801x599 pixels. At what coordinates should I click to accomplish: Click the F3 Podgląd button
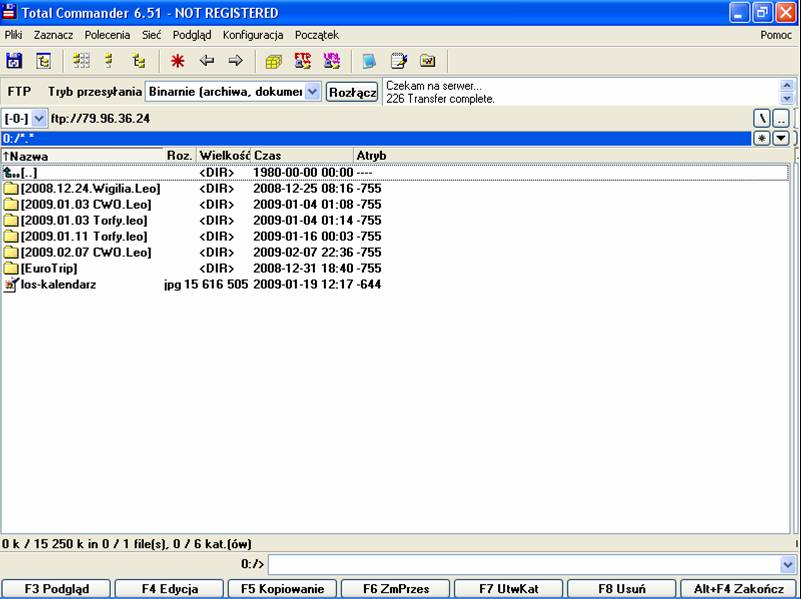click(x=56, y=589)
